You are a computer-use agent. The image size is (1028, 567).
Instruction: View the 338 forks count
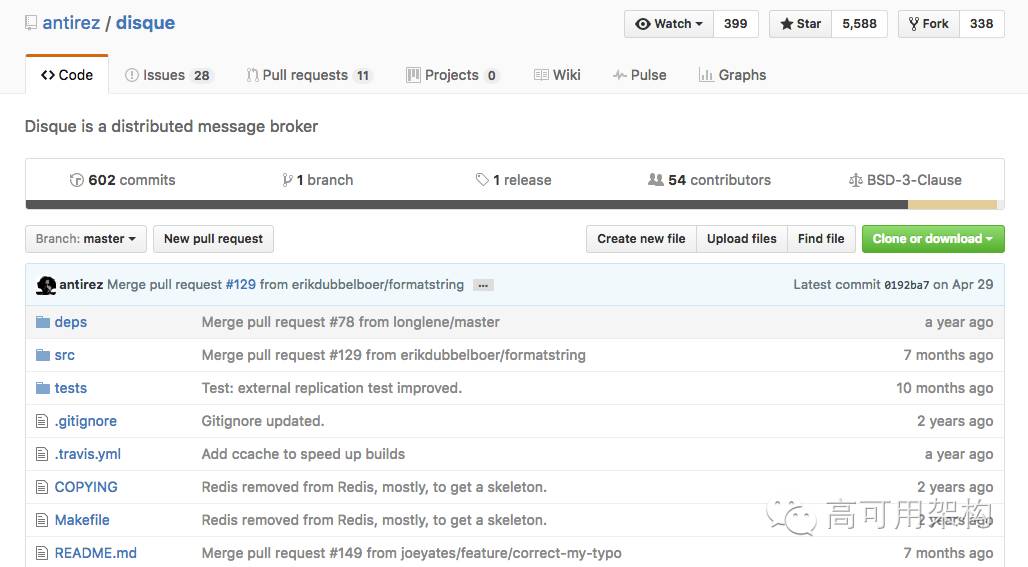(981, 24)
